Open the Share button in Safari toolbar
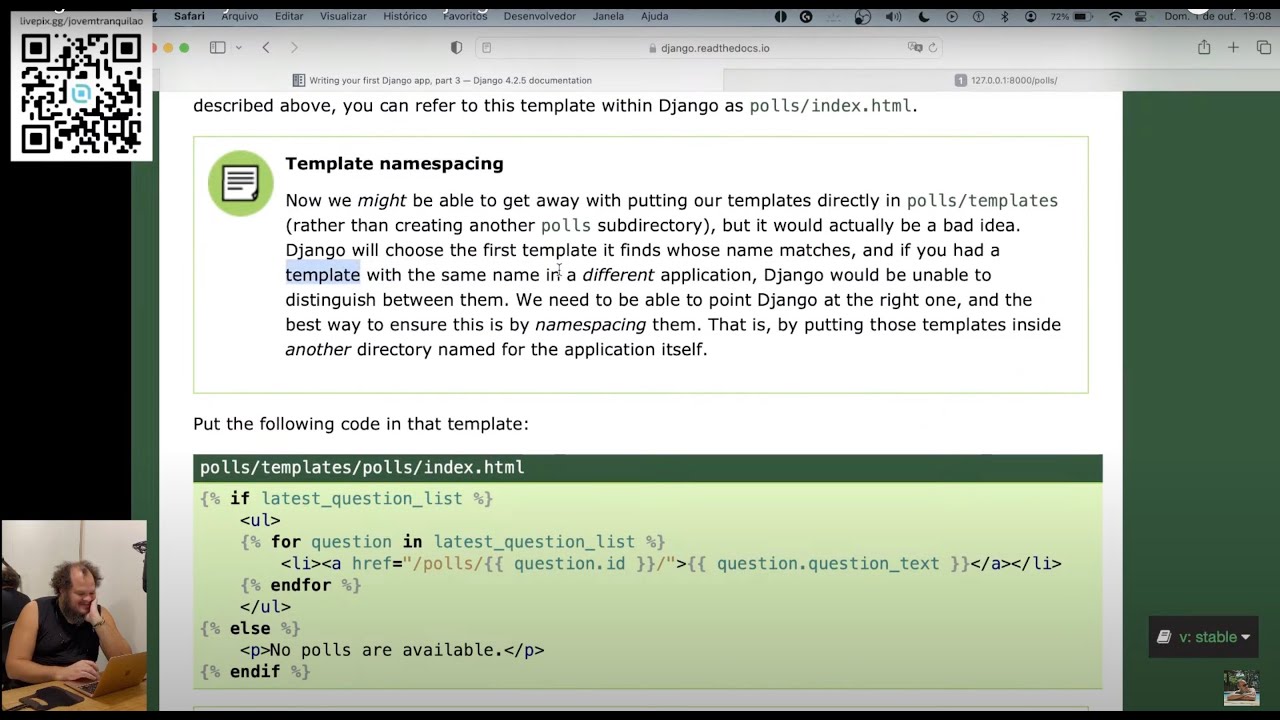Viewport: 1280px width, 720px height. (1204, 48)
